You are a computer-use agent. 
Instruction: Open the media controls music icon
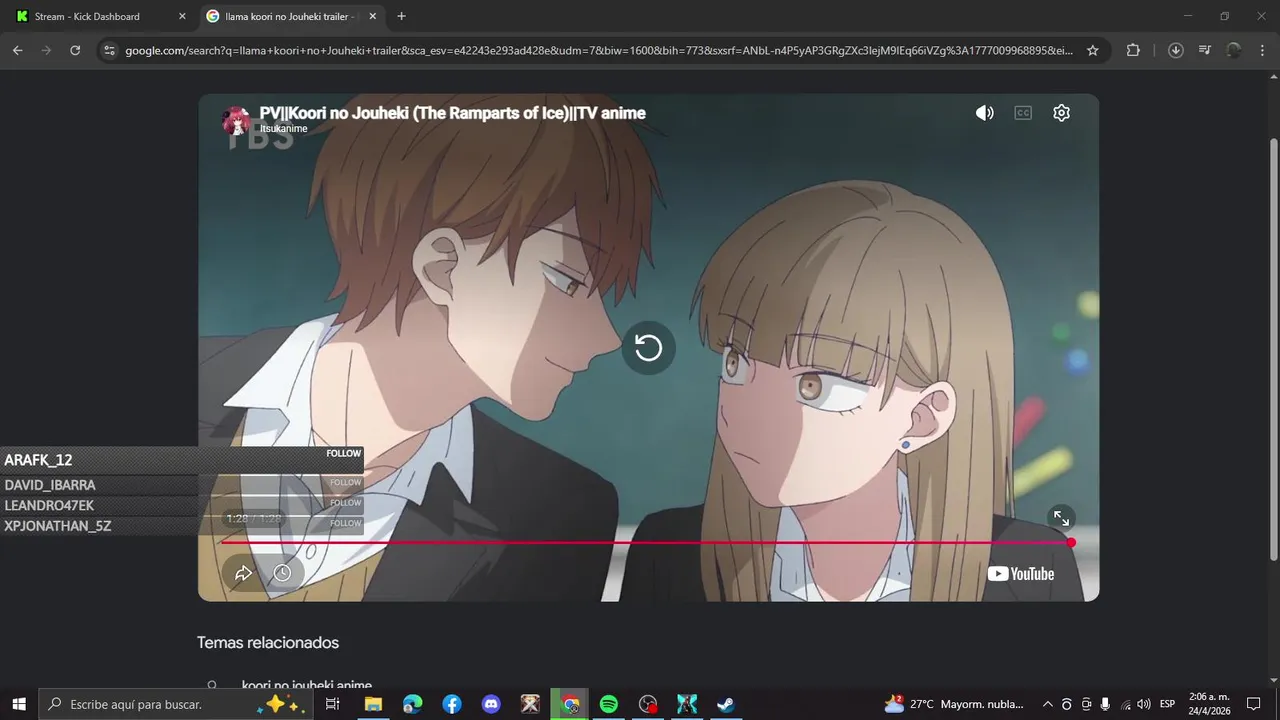[1205, 50]
